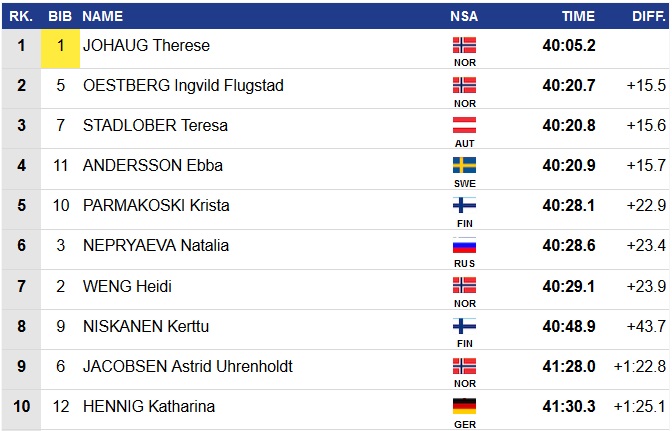Screen dimensions: 672x431
Task: Click the NSA column header
Action: coord(464,16)
